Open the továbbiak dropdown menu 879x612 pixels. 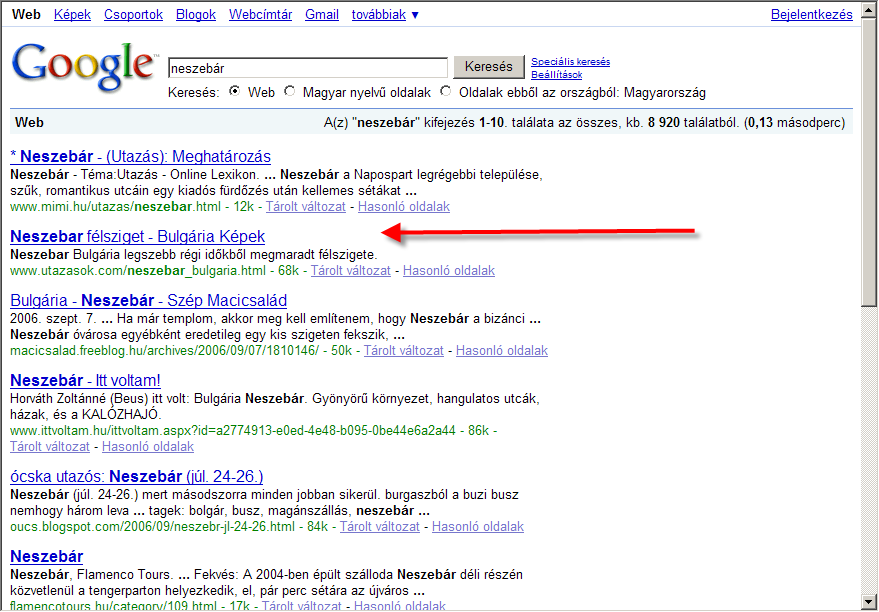coord(385,15)
